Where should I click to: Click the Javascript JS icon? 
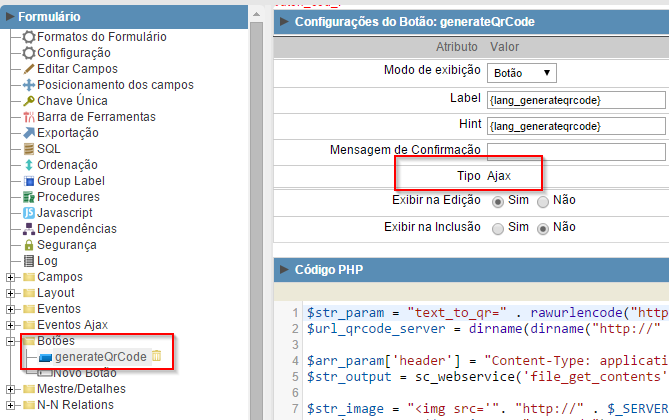29,213
